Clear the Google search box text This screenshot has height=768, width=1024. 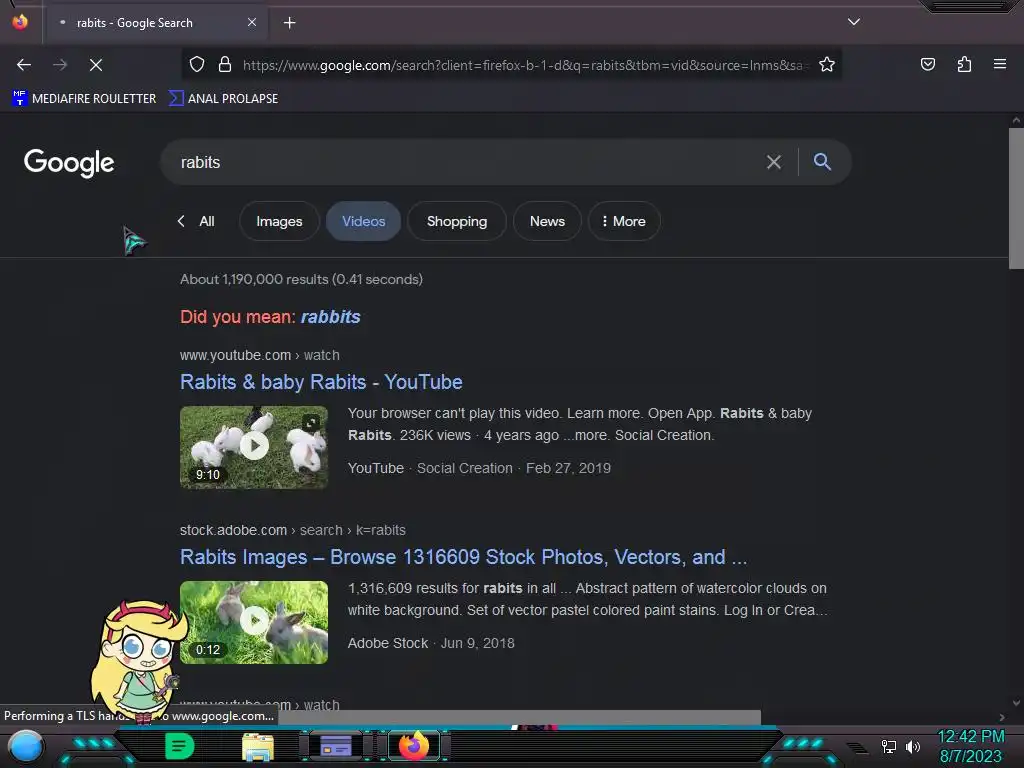773,162
